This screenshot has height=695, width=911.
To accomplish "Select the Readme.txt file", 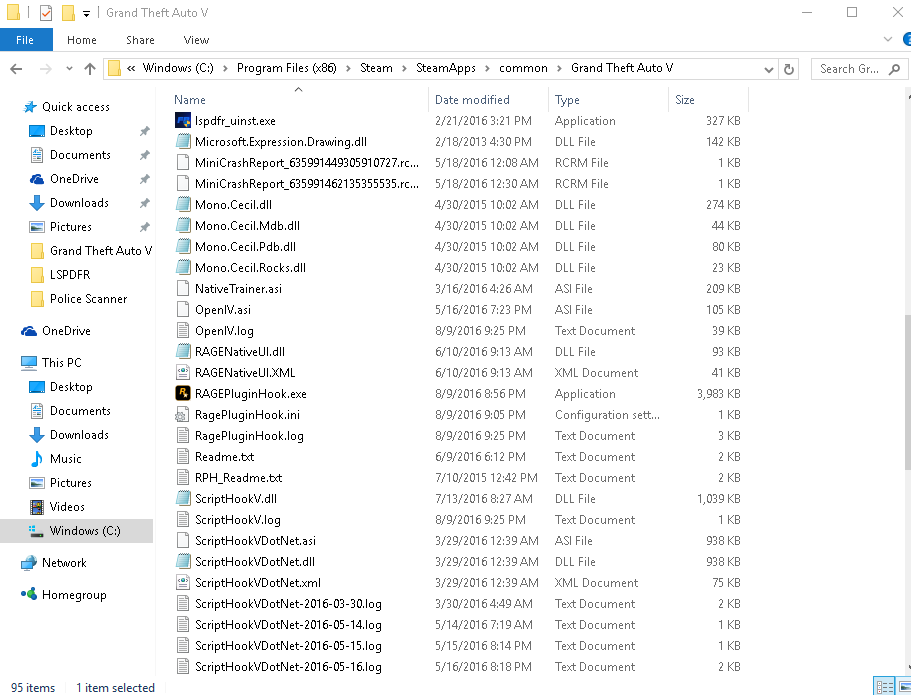I will point(224,457).
